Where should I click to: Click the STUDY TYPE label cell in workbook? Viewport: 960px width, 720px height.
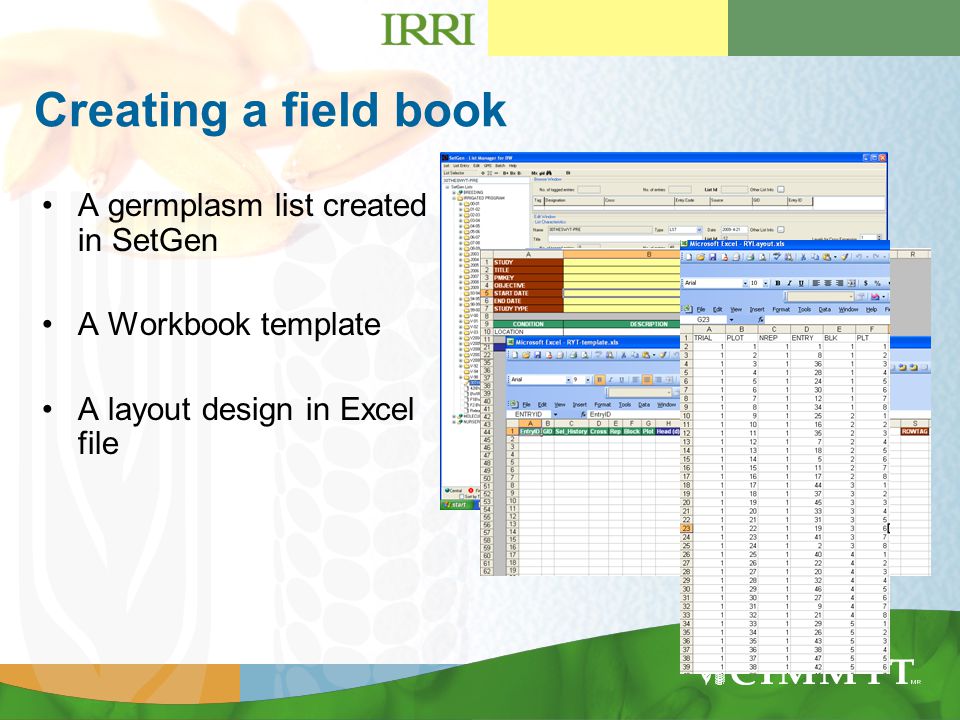[x=528, y=309]
